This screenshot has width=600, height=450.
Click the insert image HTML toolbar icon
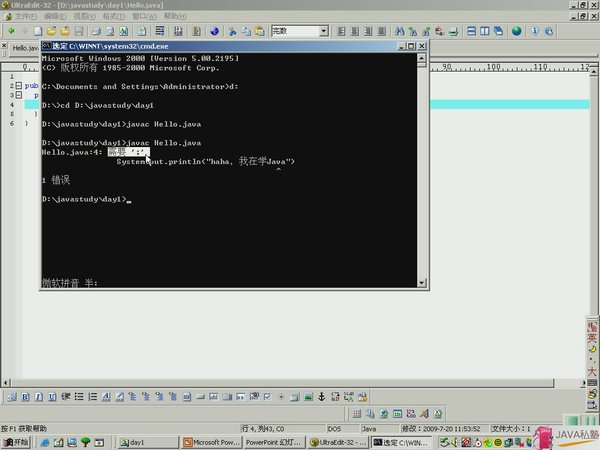click(308, 397)
